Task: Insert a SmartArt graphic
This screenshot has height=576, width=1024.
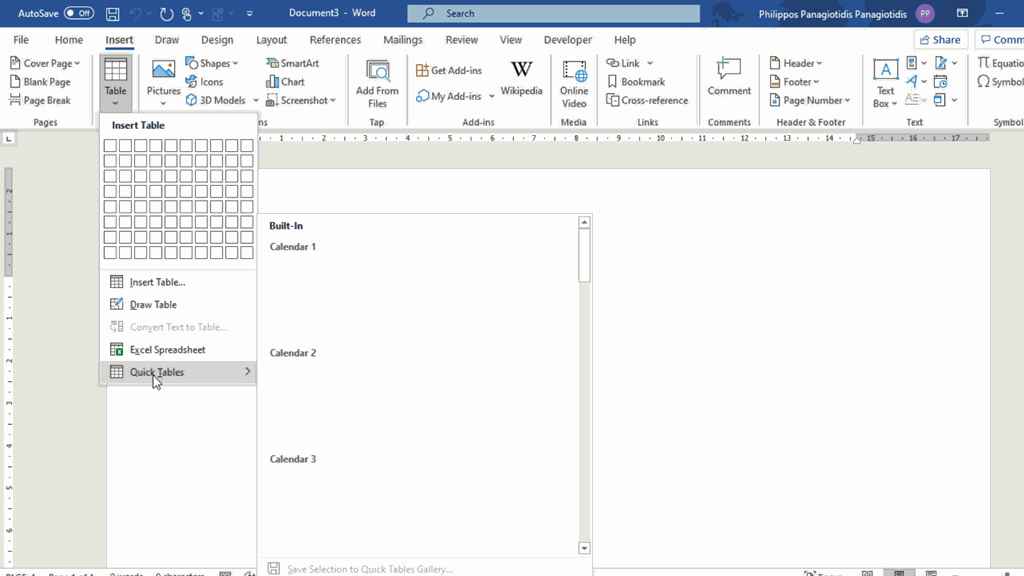Action: tap(293, 63)
